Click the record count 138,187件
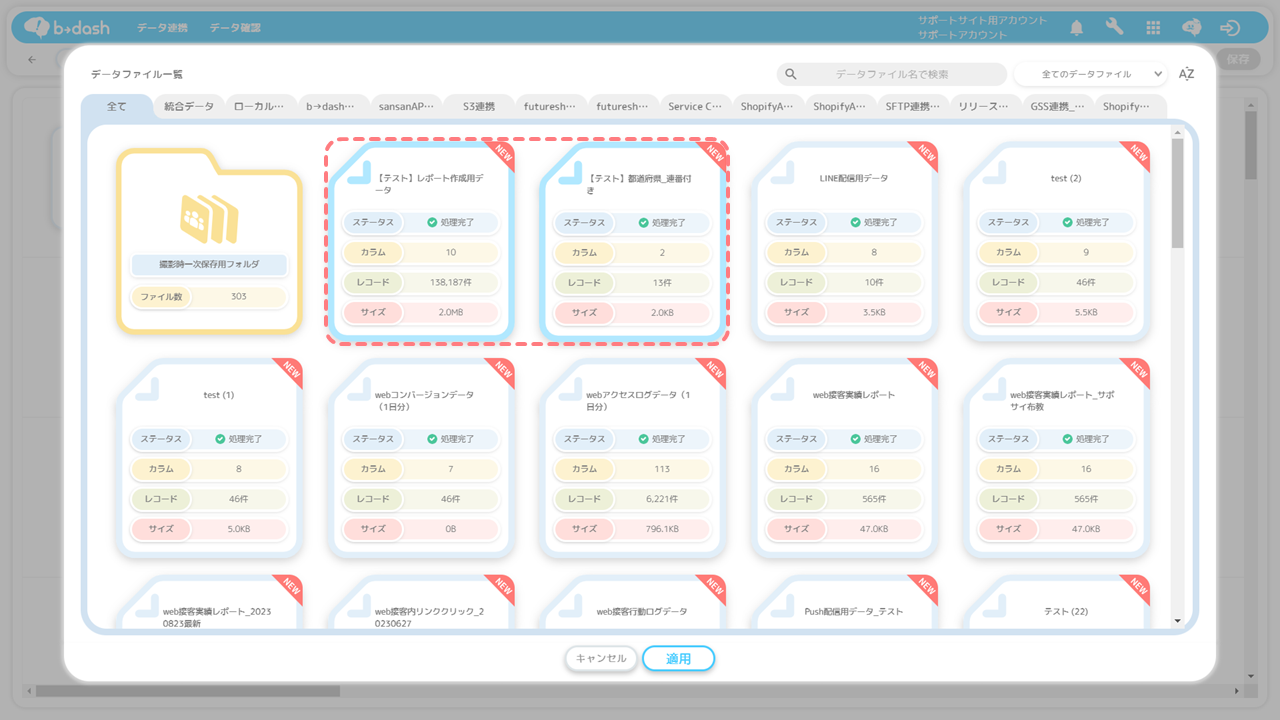The height and width of the screenshot is (720, 1280). pyautogui.click(x=449, y=282)
